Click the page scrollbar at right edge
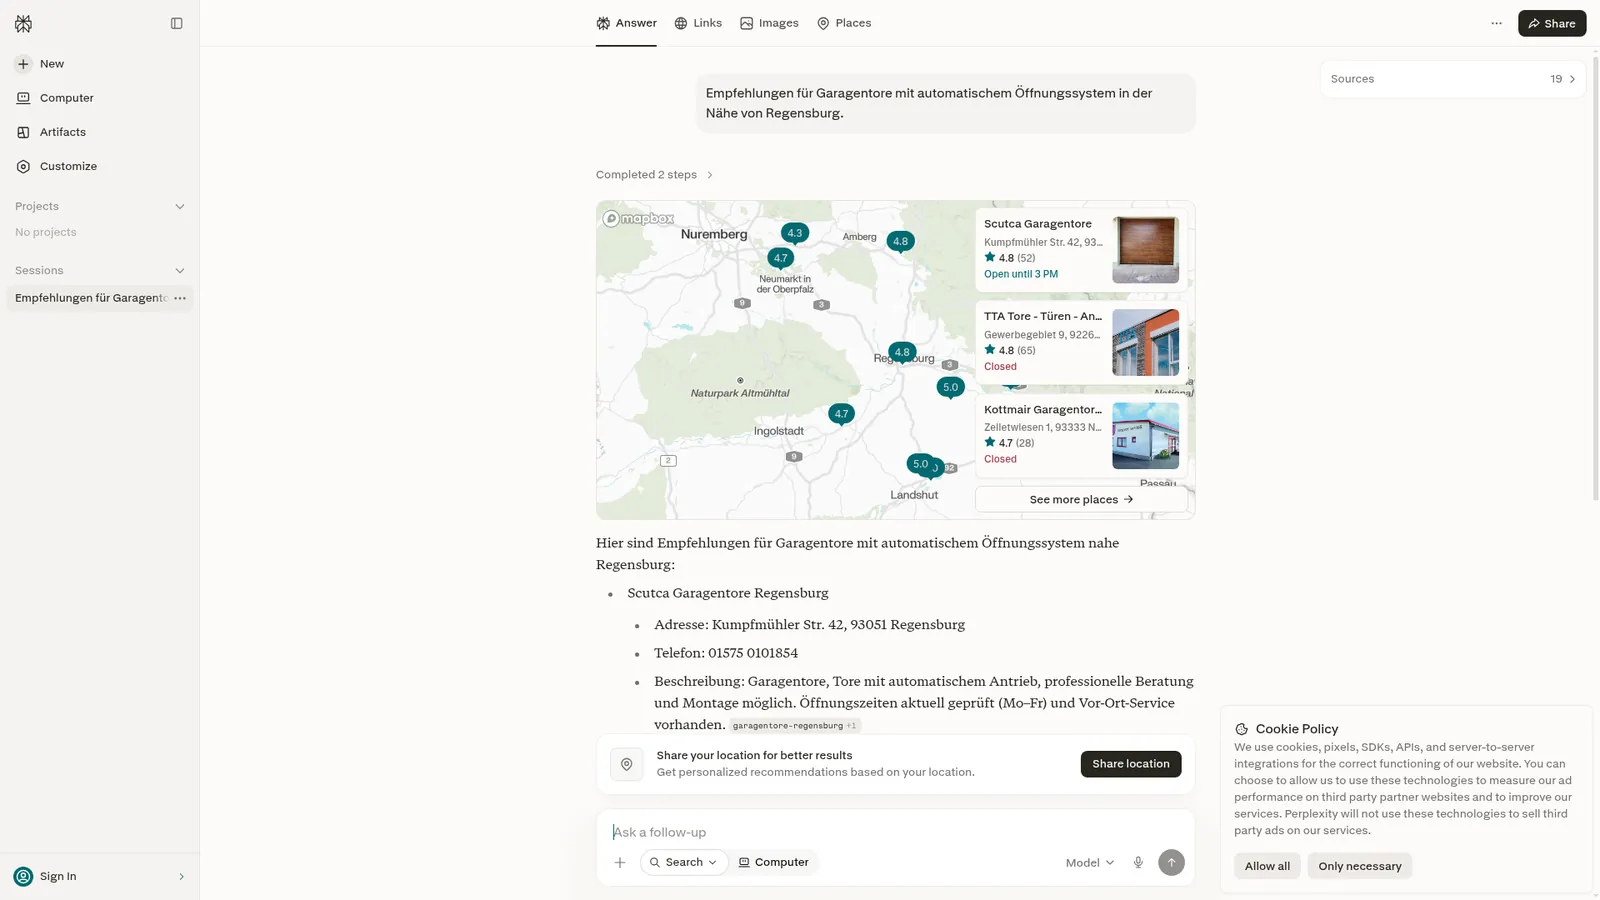 (1595, 278)
